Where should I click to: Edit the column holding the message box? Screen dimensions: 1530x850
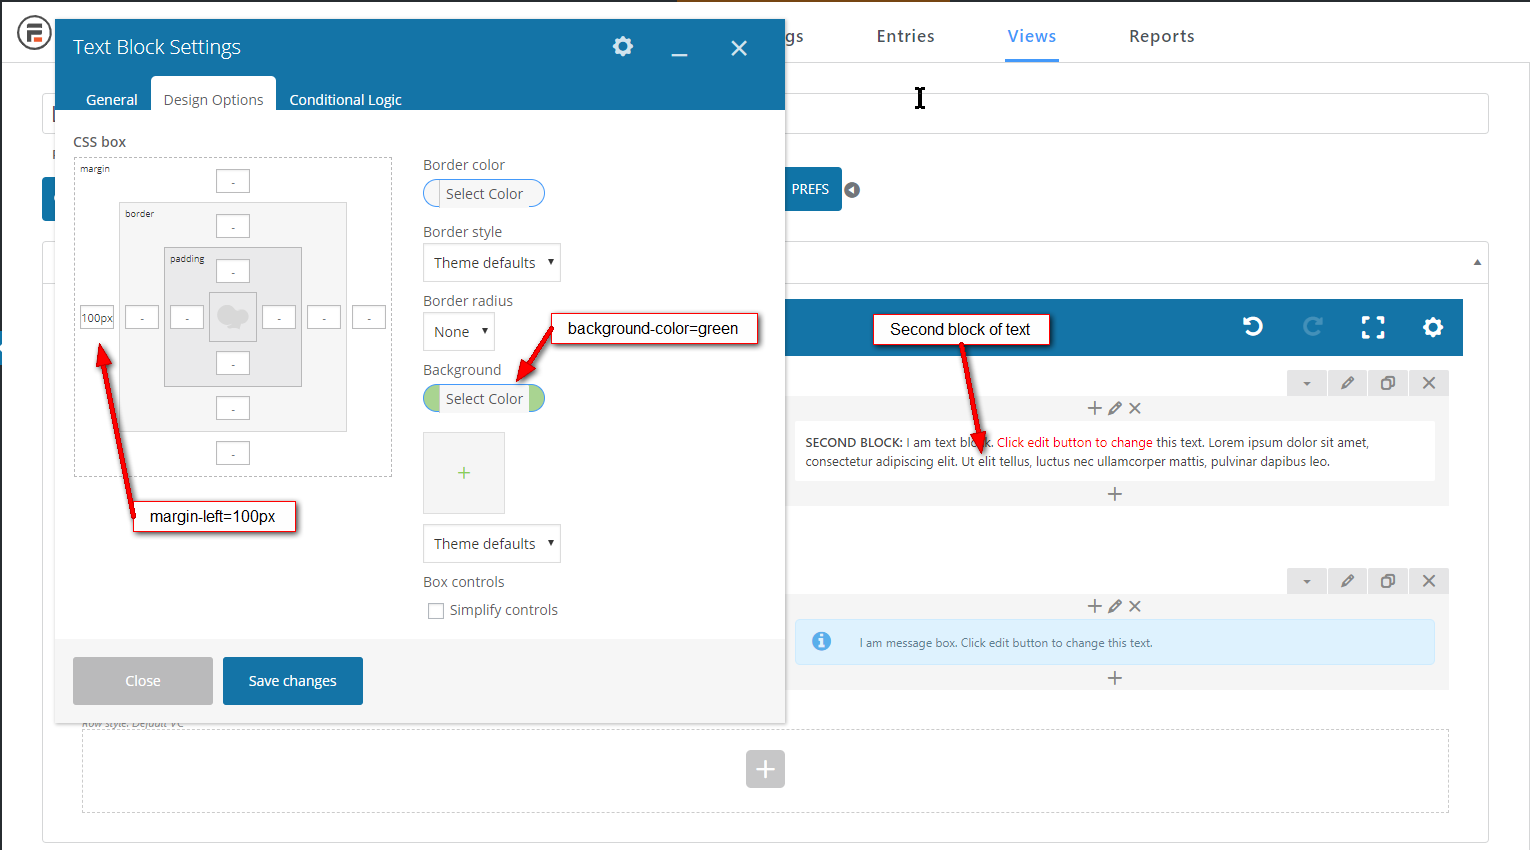coord(1115,606)
